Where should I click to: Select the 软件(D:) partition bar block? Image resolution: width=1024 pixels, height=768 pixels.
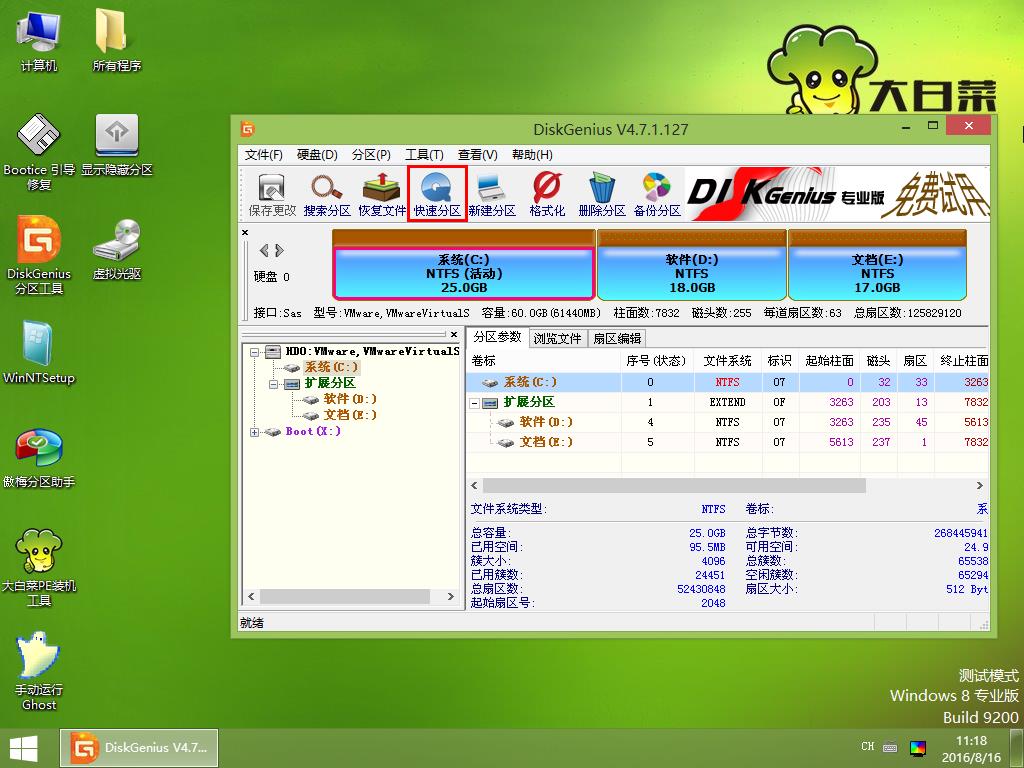pos(691,273)
